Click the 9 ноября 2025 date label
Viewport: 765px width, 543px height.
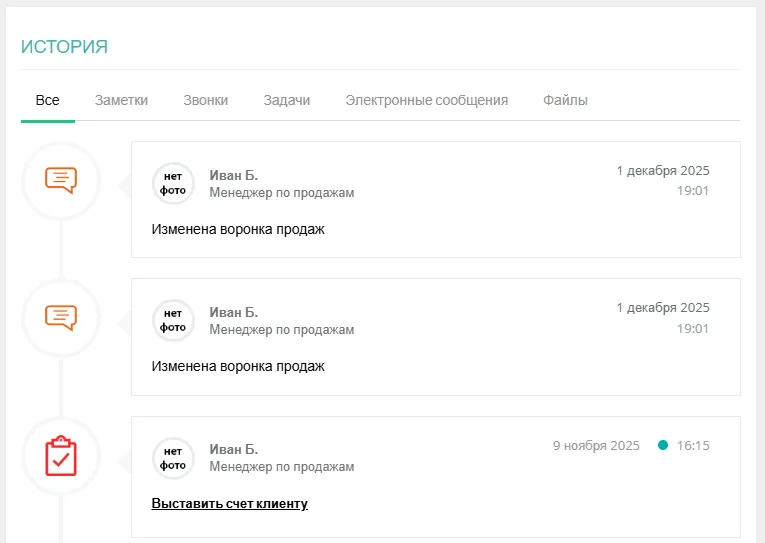[595, 445]
